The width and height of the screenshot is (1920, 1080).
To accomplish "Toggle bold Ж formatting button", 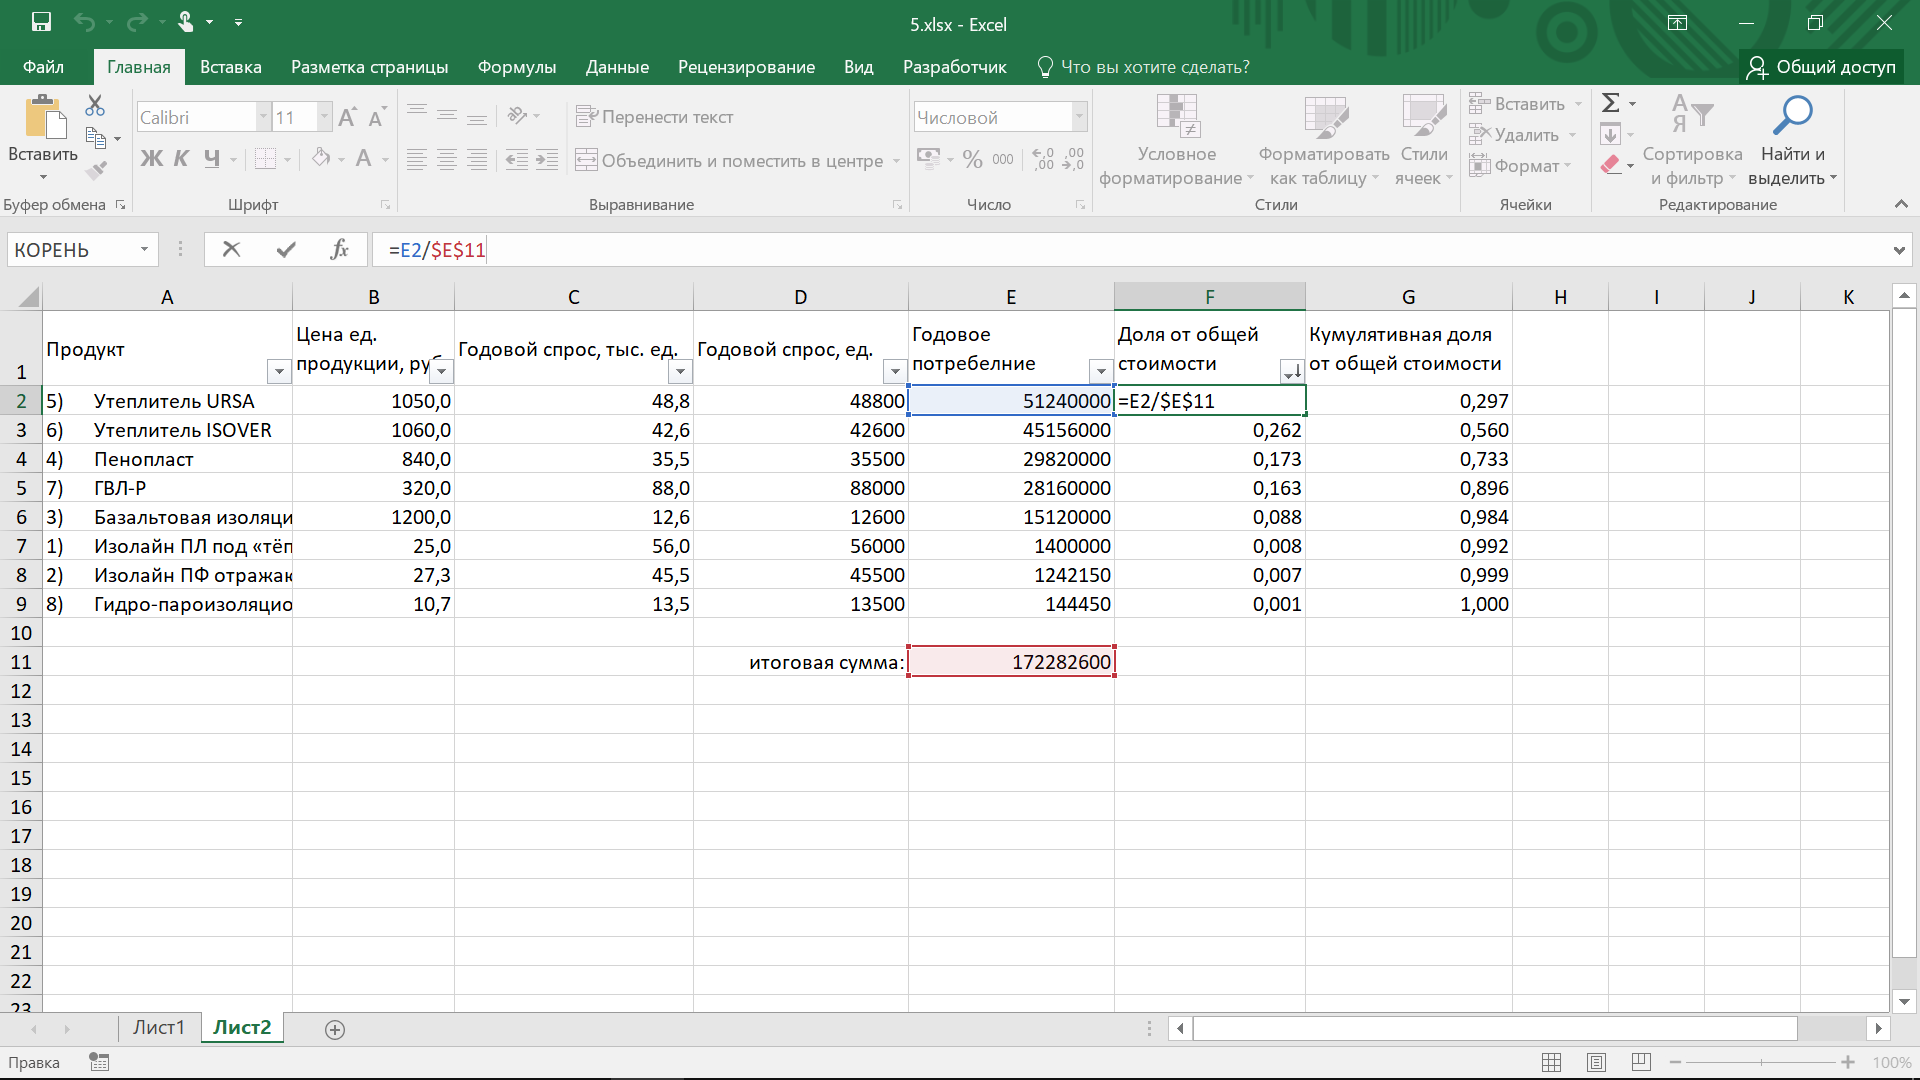I will point(151,158).
